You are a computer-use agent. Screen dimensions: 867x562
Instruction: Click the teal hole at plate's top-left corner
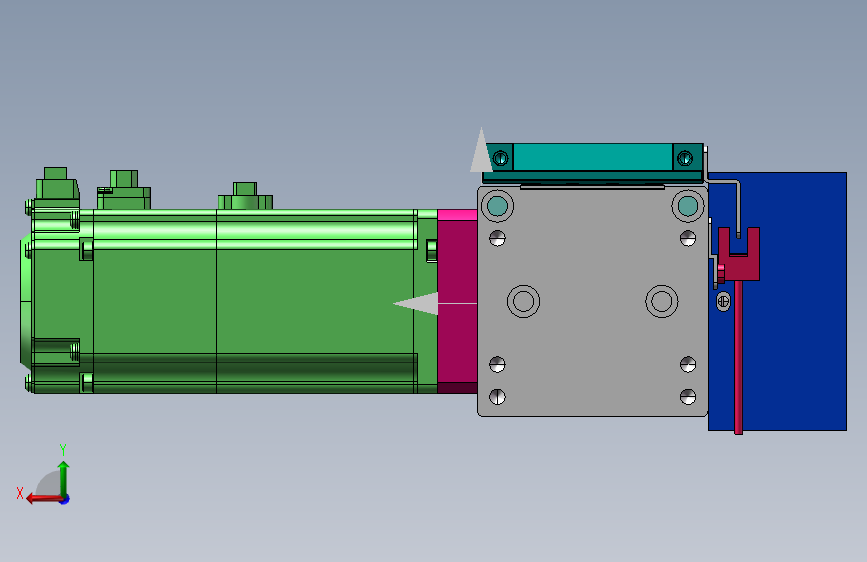point(498,206)
